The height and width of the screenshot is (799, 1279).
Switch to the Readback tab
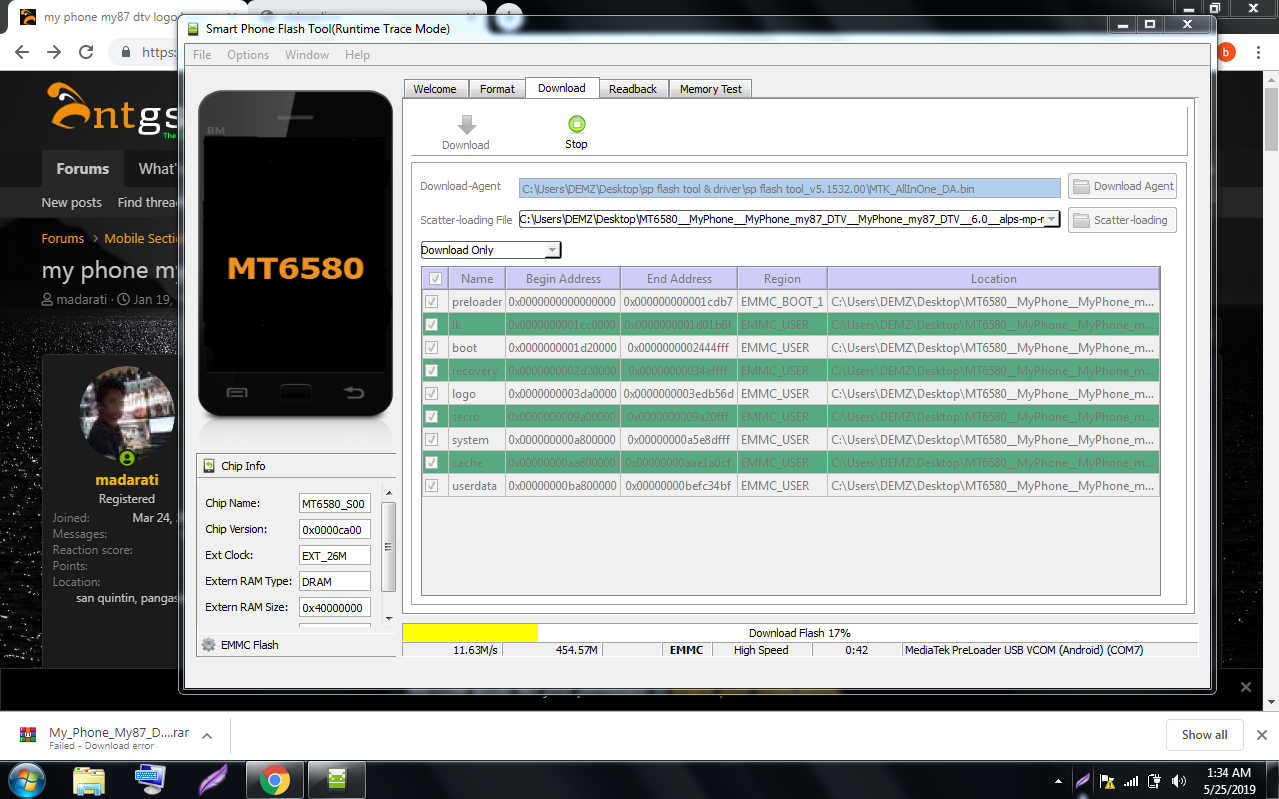[x=633, y=89]
